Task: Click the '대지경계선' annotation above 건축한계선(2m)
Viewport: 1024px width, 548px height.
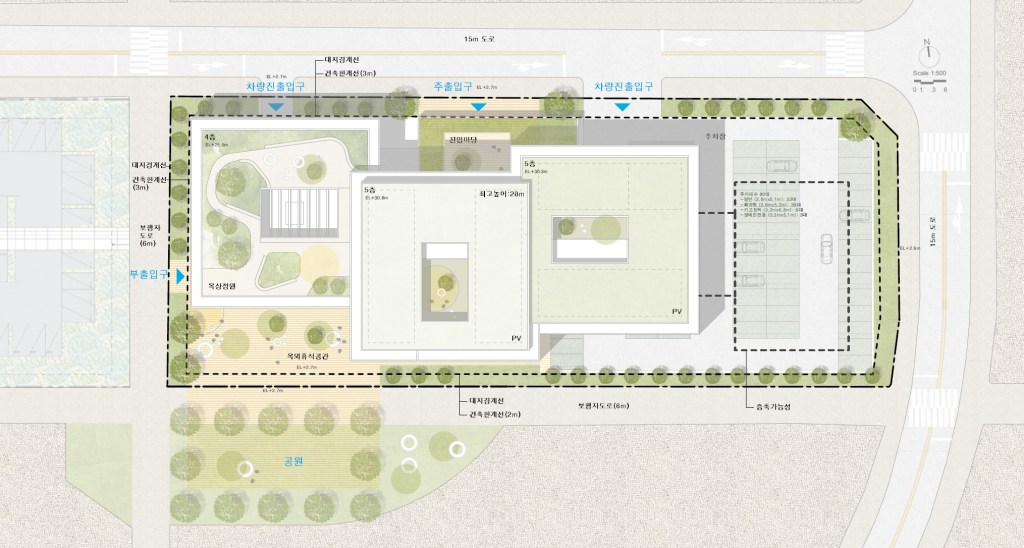Action: tap(487, 400)
